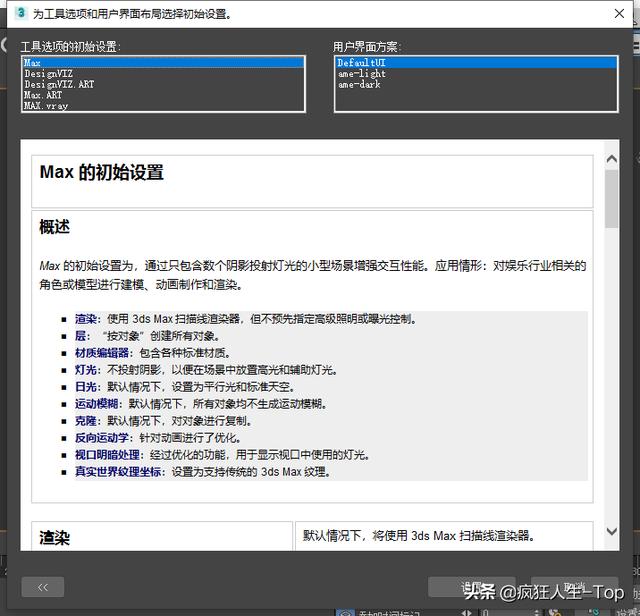Open the 层 (Layers) link
Screen dimensions: 640x616
point(80,336)
